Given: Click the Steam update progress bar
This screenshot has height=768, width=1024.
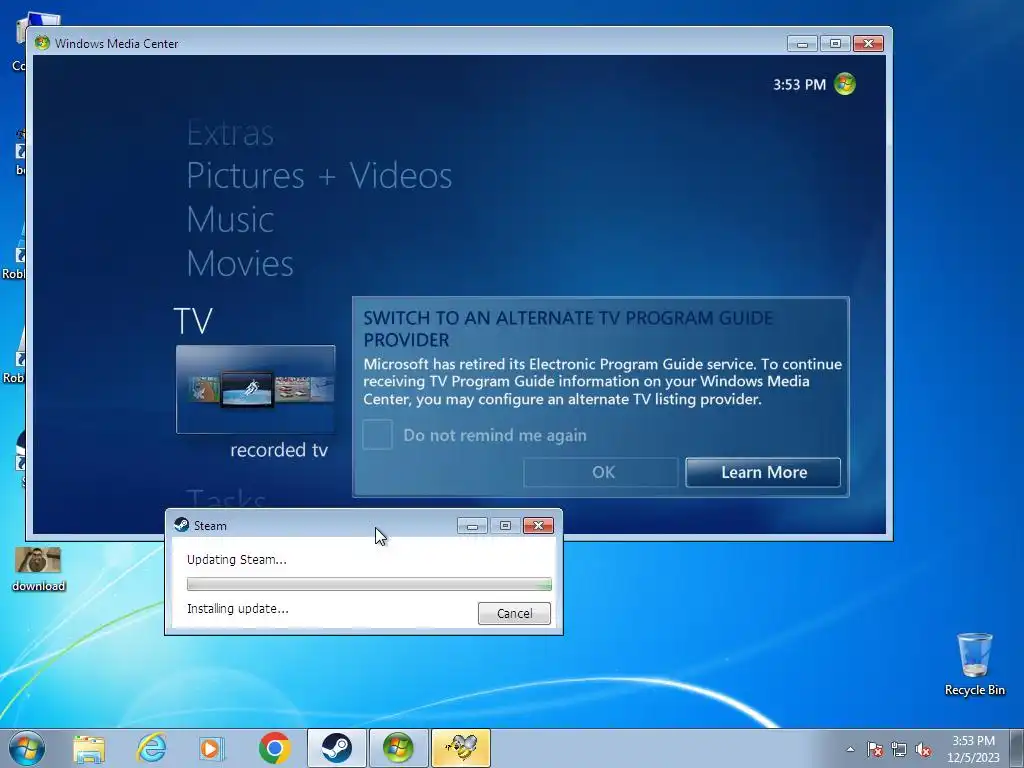Looking at the screenshot, I should [369, 584].
